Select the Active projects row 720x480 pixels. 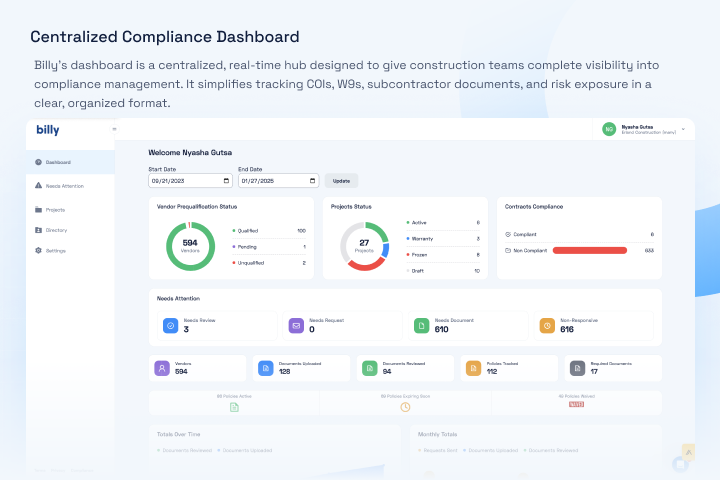click(x=443, y=223)
